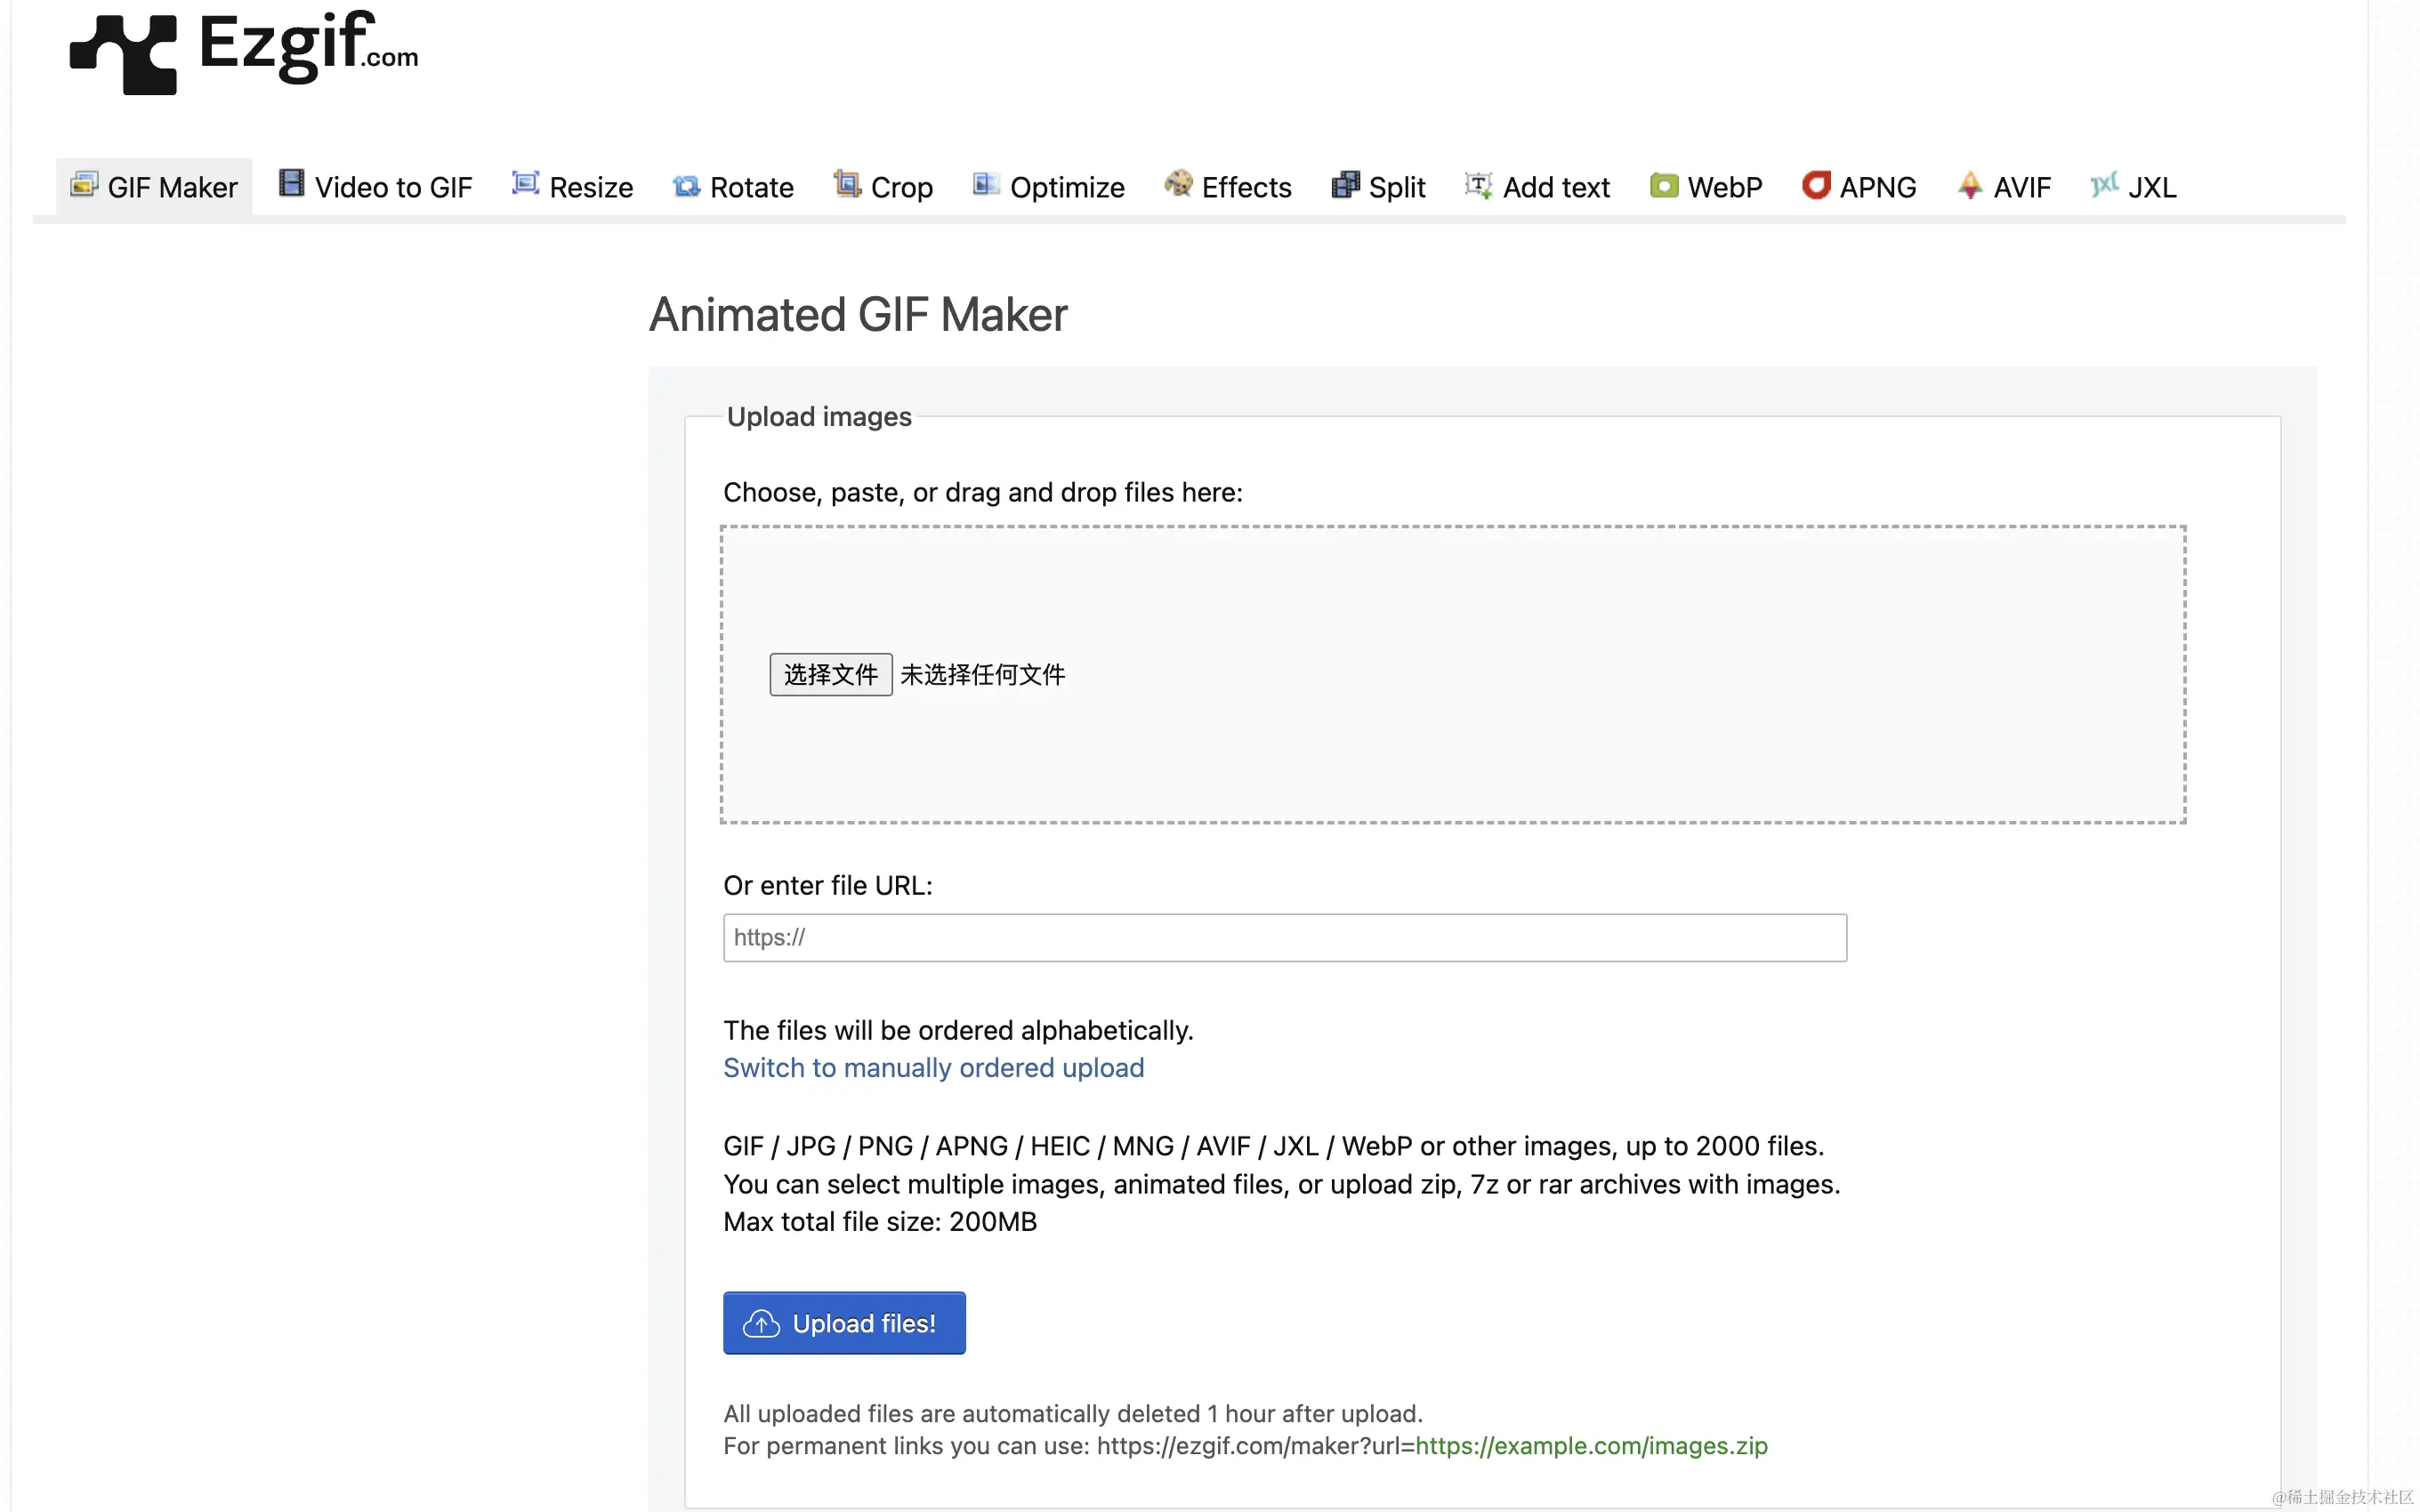Click the red APNG icon

click(x=1815, y=185)
